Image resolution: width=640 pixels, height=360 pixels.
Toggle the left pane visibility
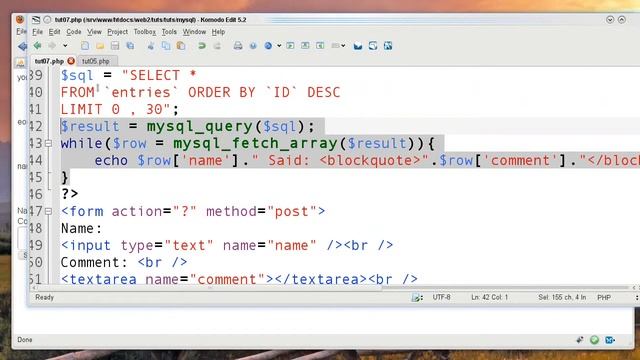(290, 46)
